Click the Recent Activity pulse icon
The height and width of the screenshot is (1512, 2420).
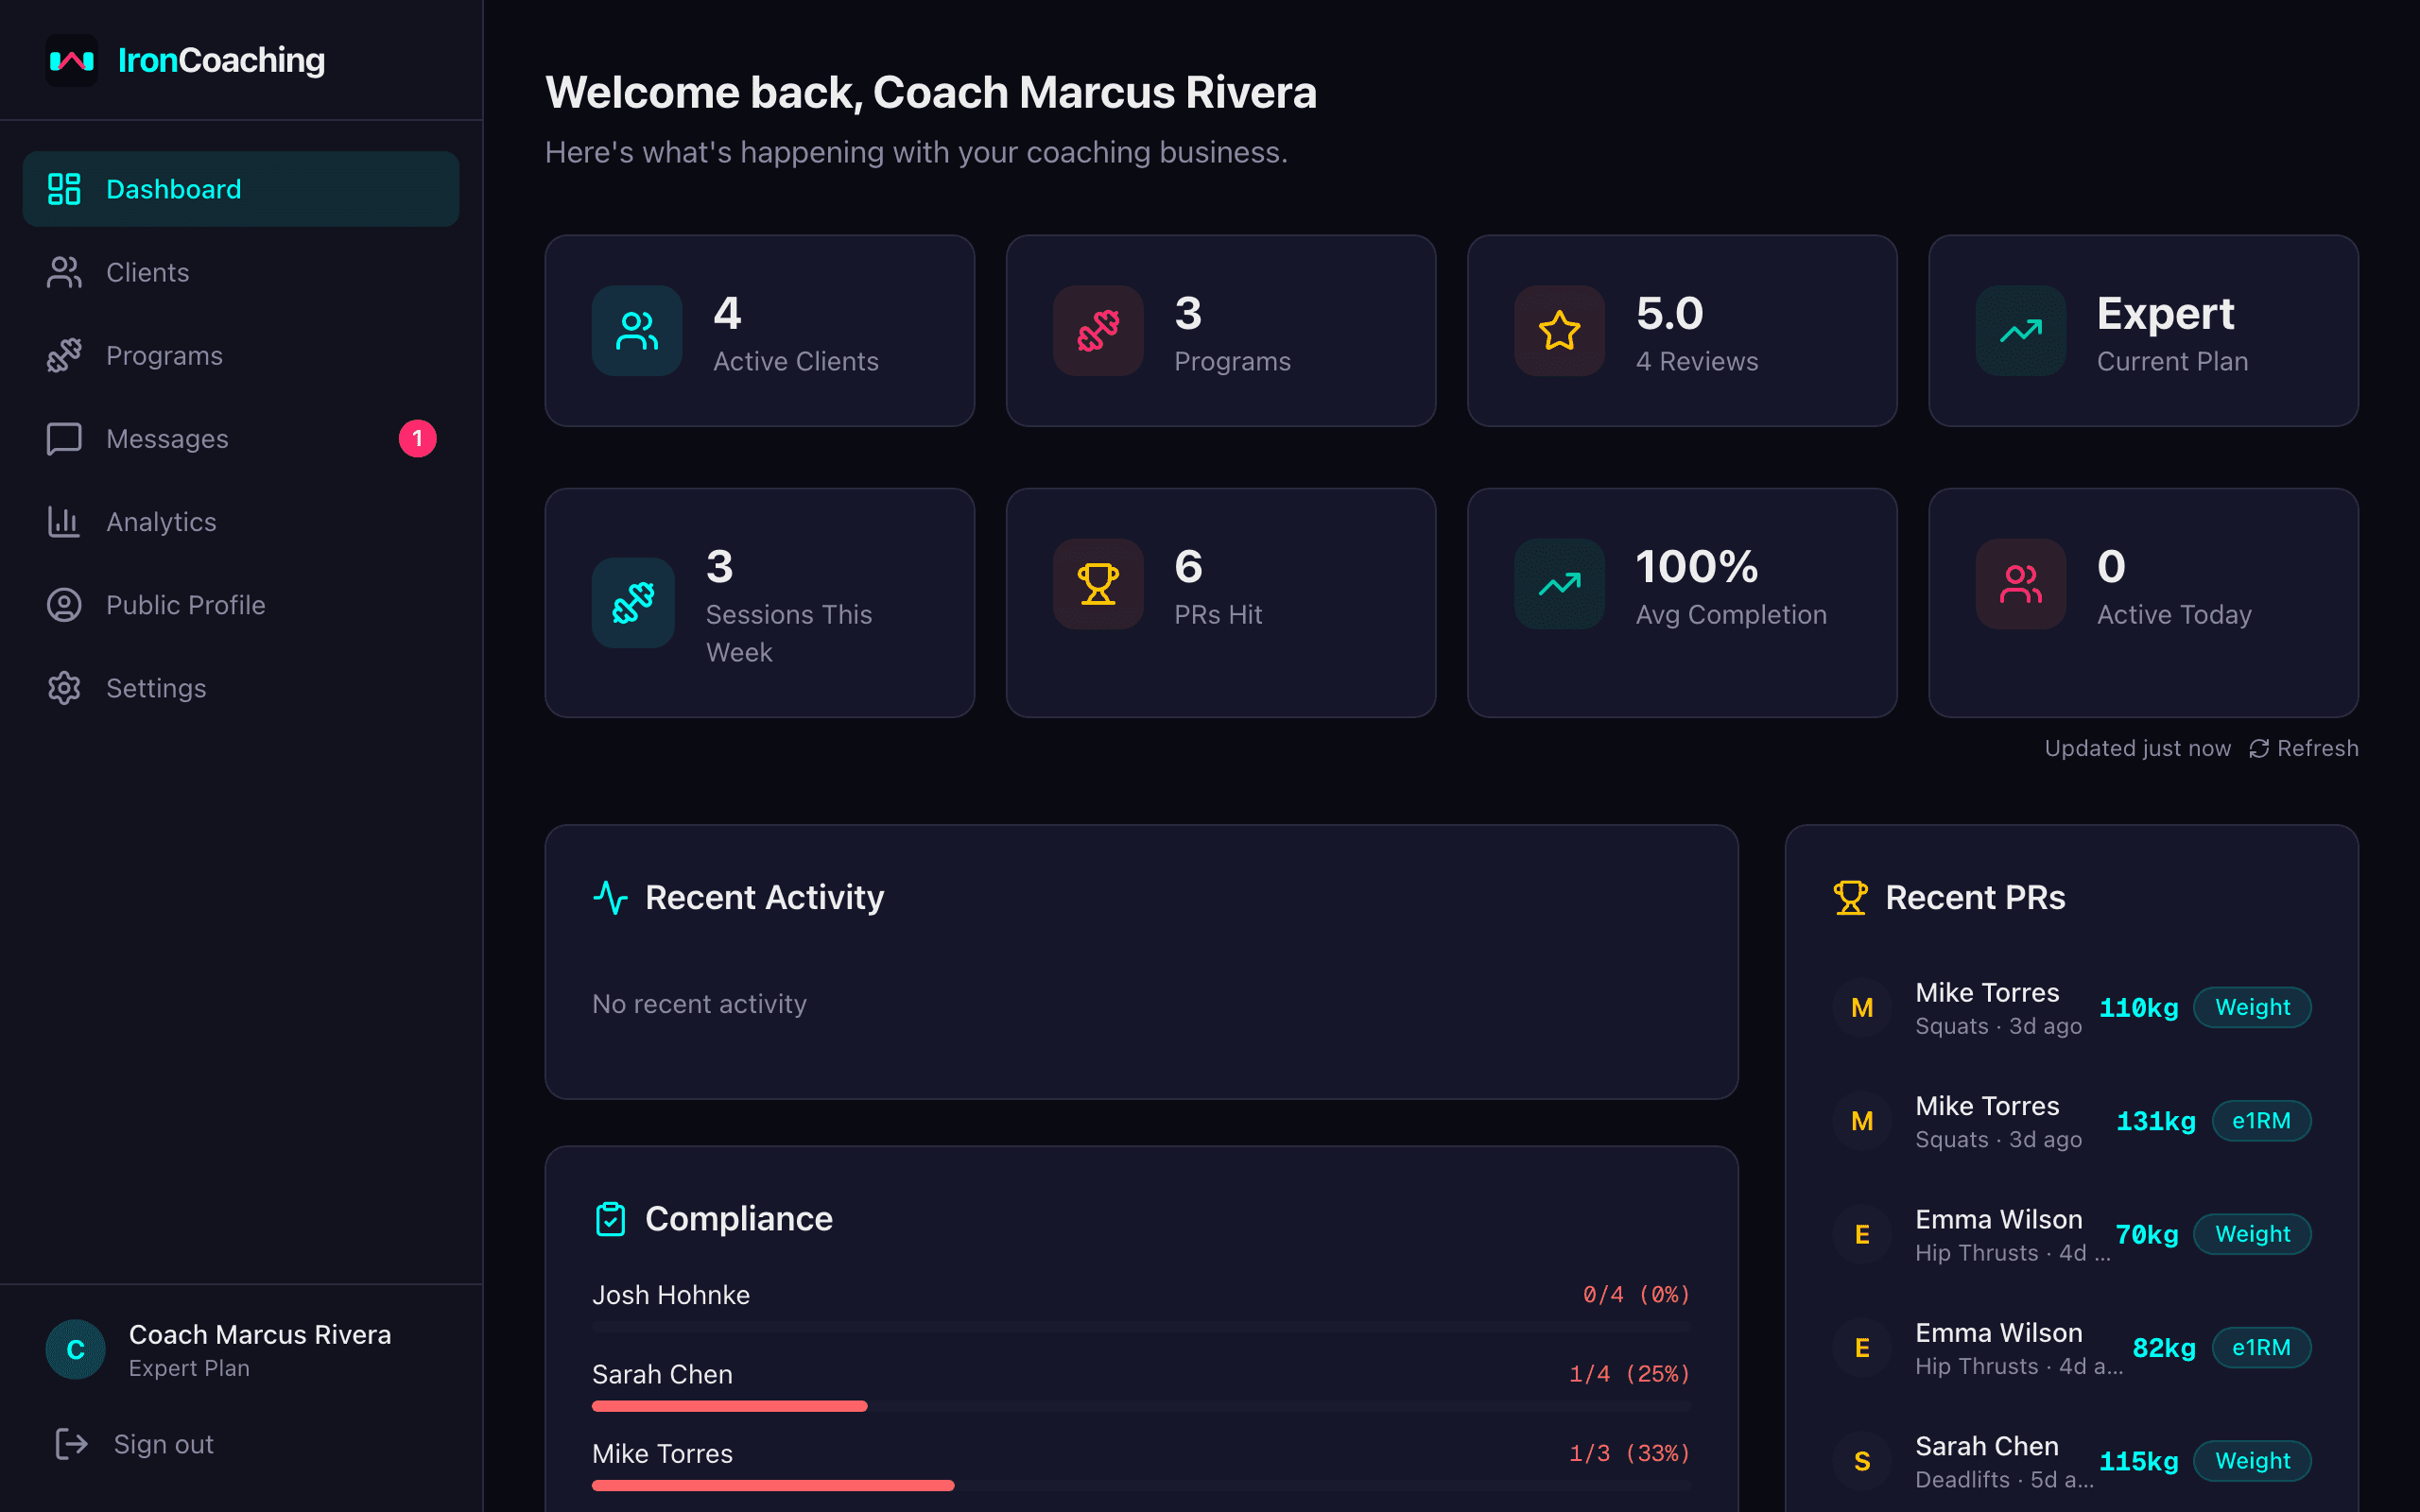click(x=611, y=897)
